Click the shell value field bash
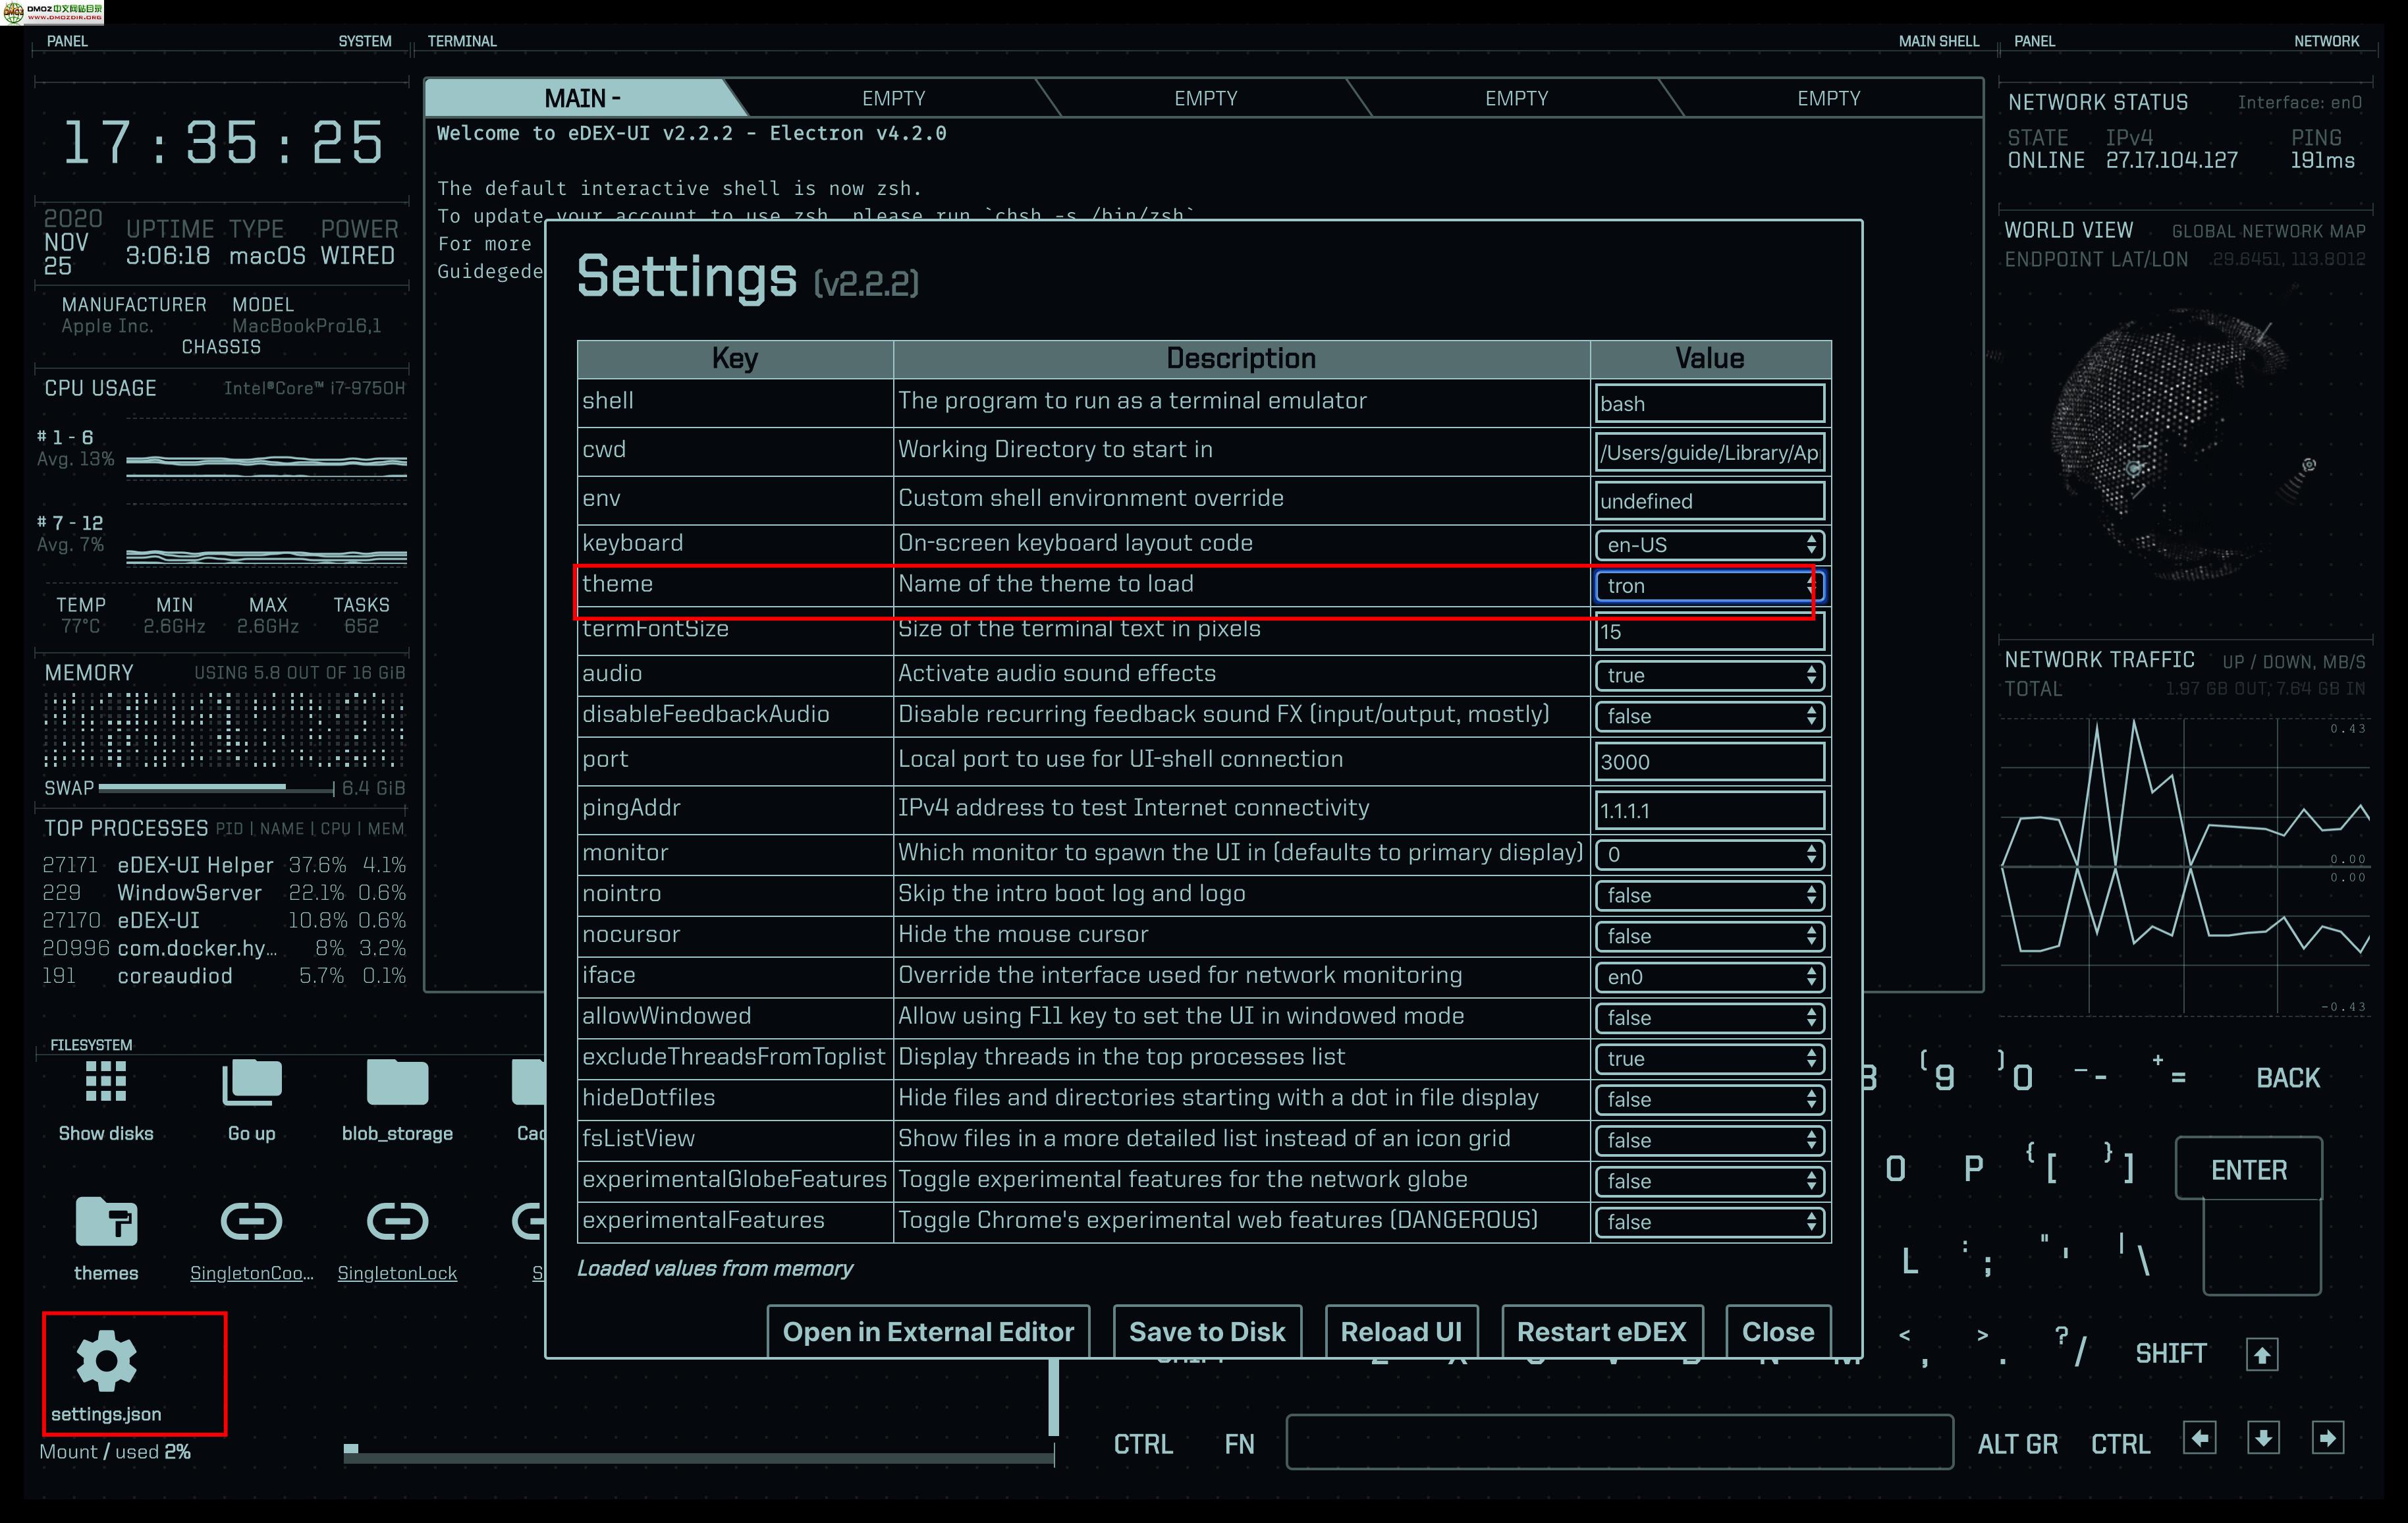The height and width of the screenshot is (1523, 2408). 1709,403
